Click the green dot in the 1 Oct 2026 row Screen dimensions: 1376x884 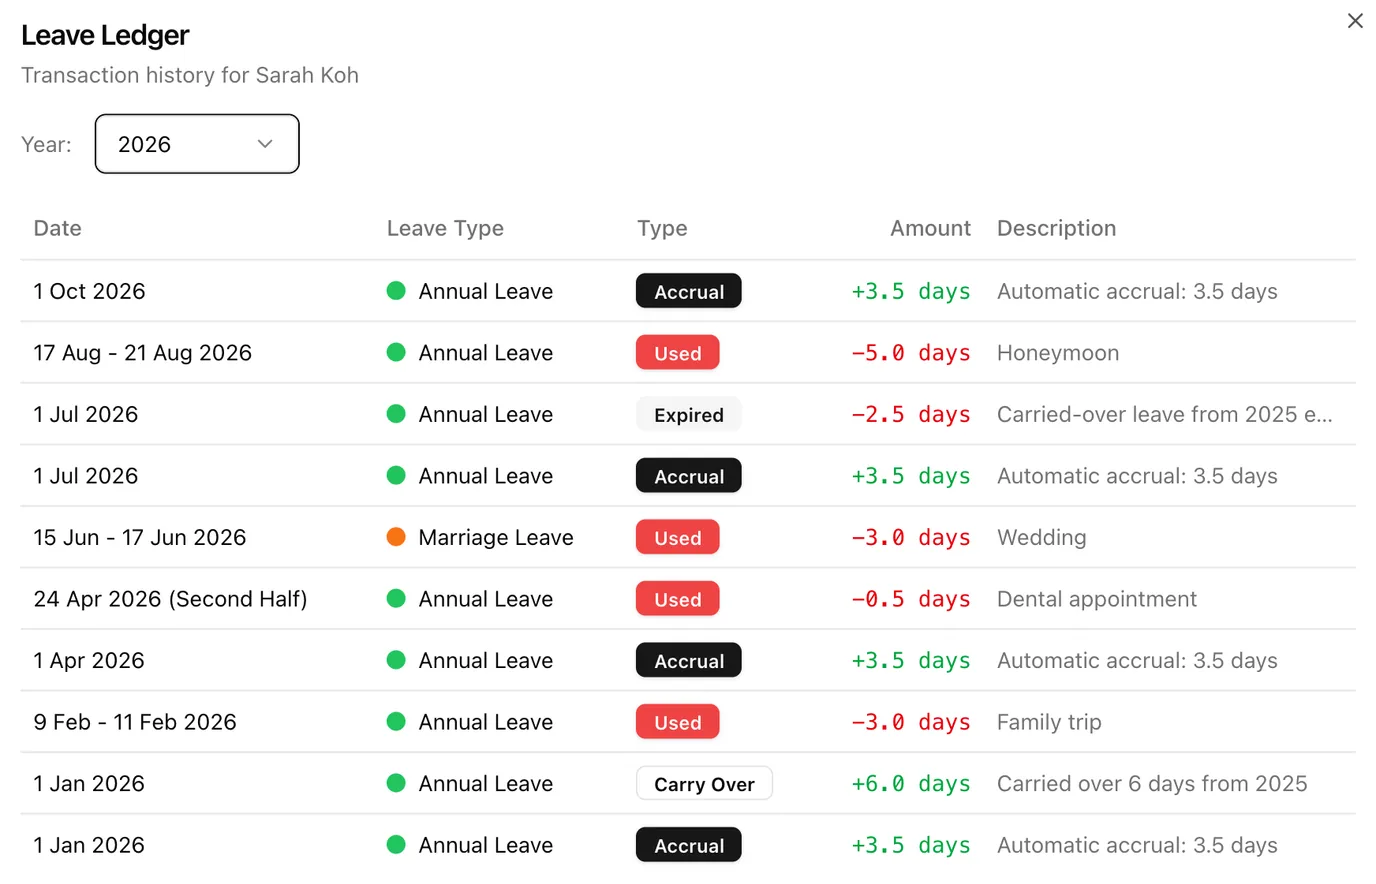pos(396,291)
